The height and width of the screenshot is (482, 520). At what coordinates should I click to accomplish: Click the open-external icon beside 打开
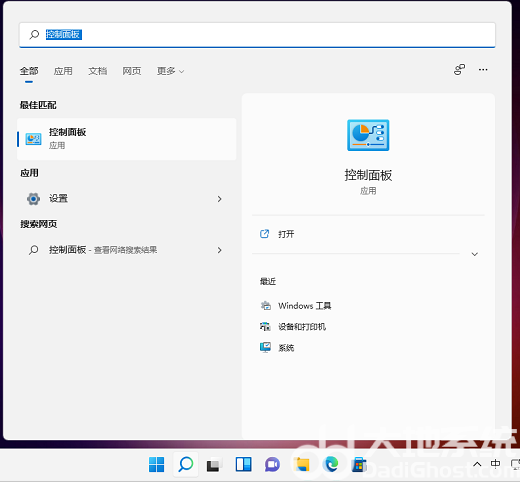(x=264, y=234)
